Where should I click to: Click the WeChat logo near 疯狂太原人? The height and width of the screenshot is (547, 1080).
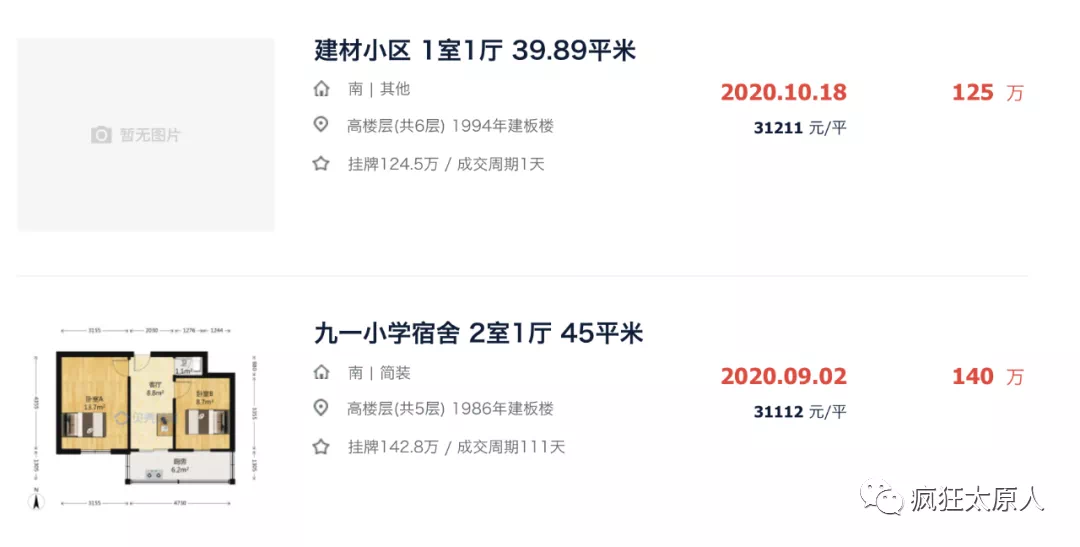881,497
